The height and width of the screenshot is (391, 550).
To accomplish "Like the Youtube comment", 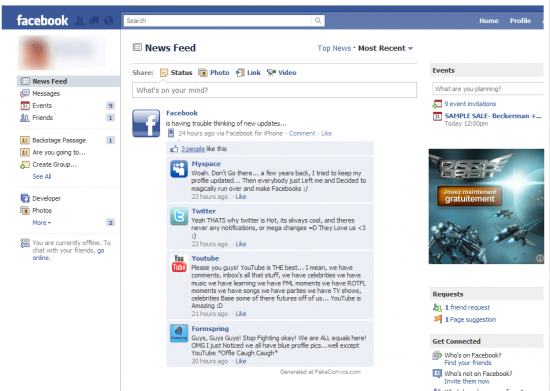I will [241, 314].
